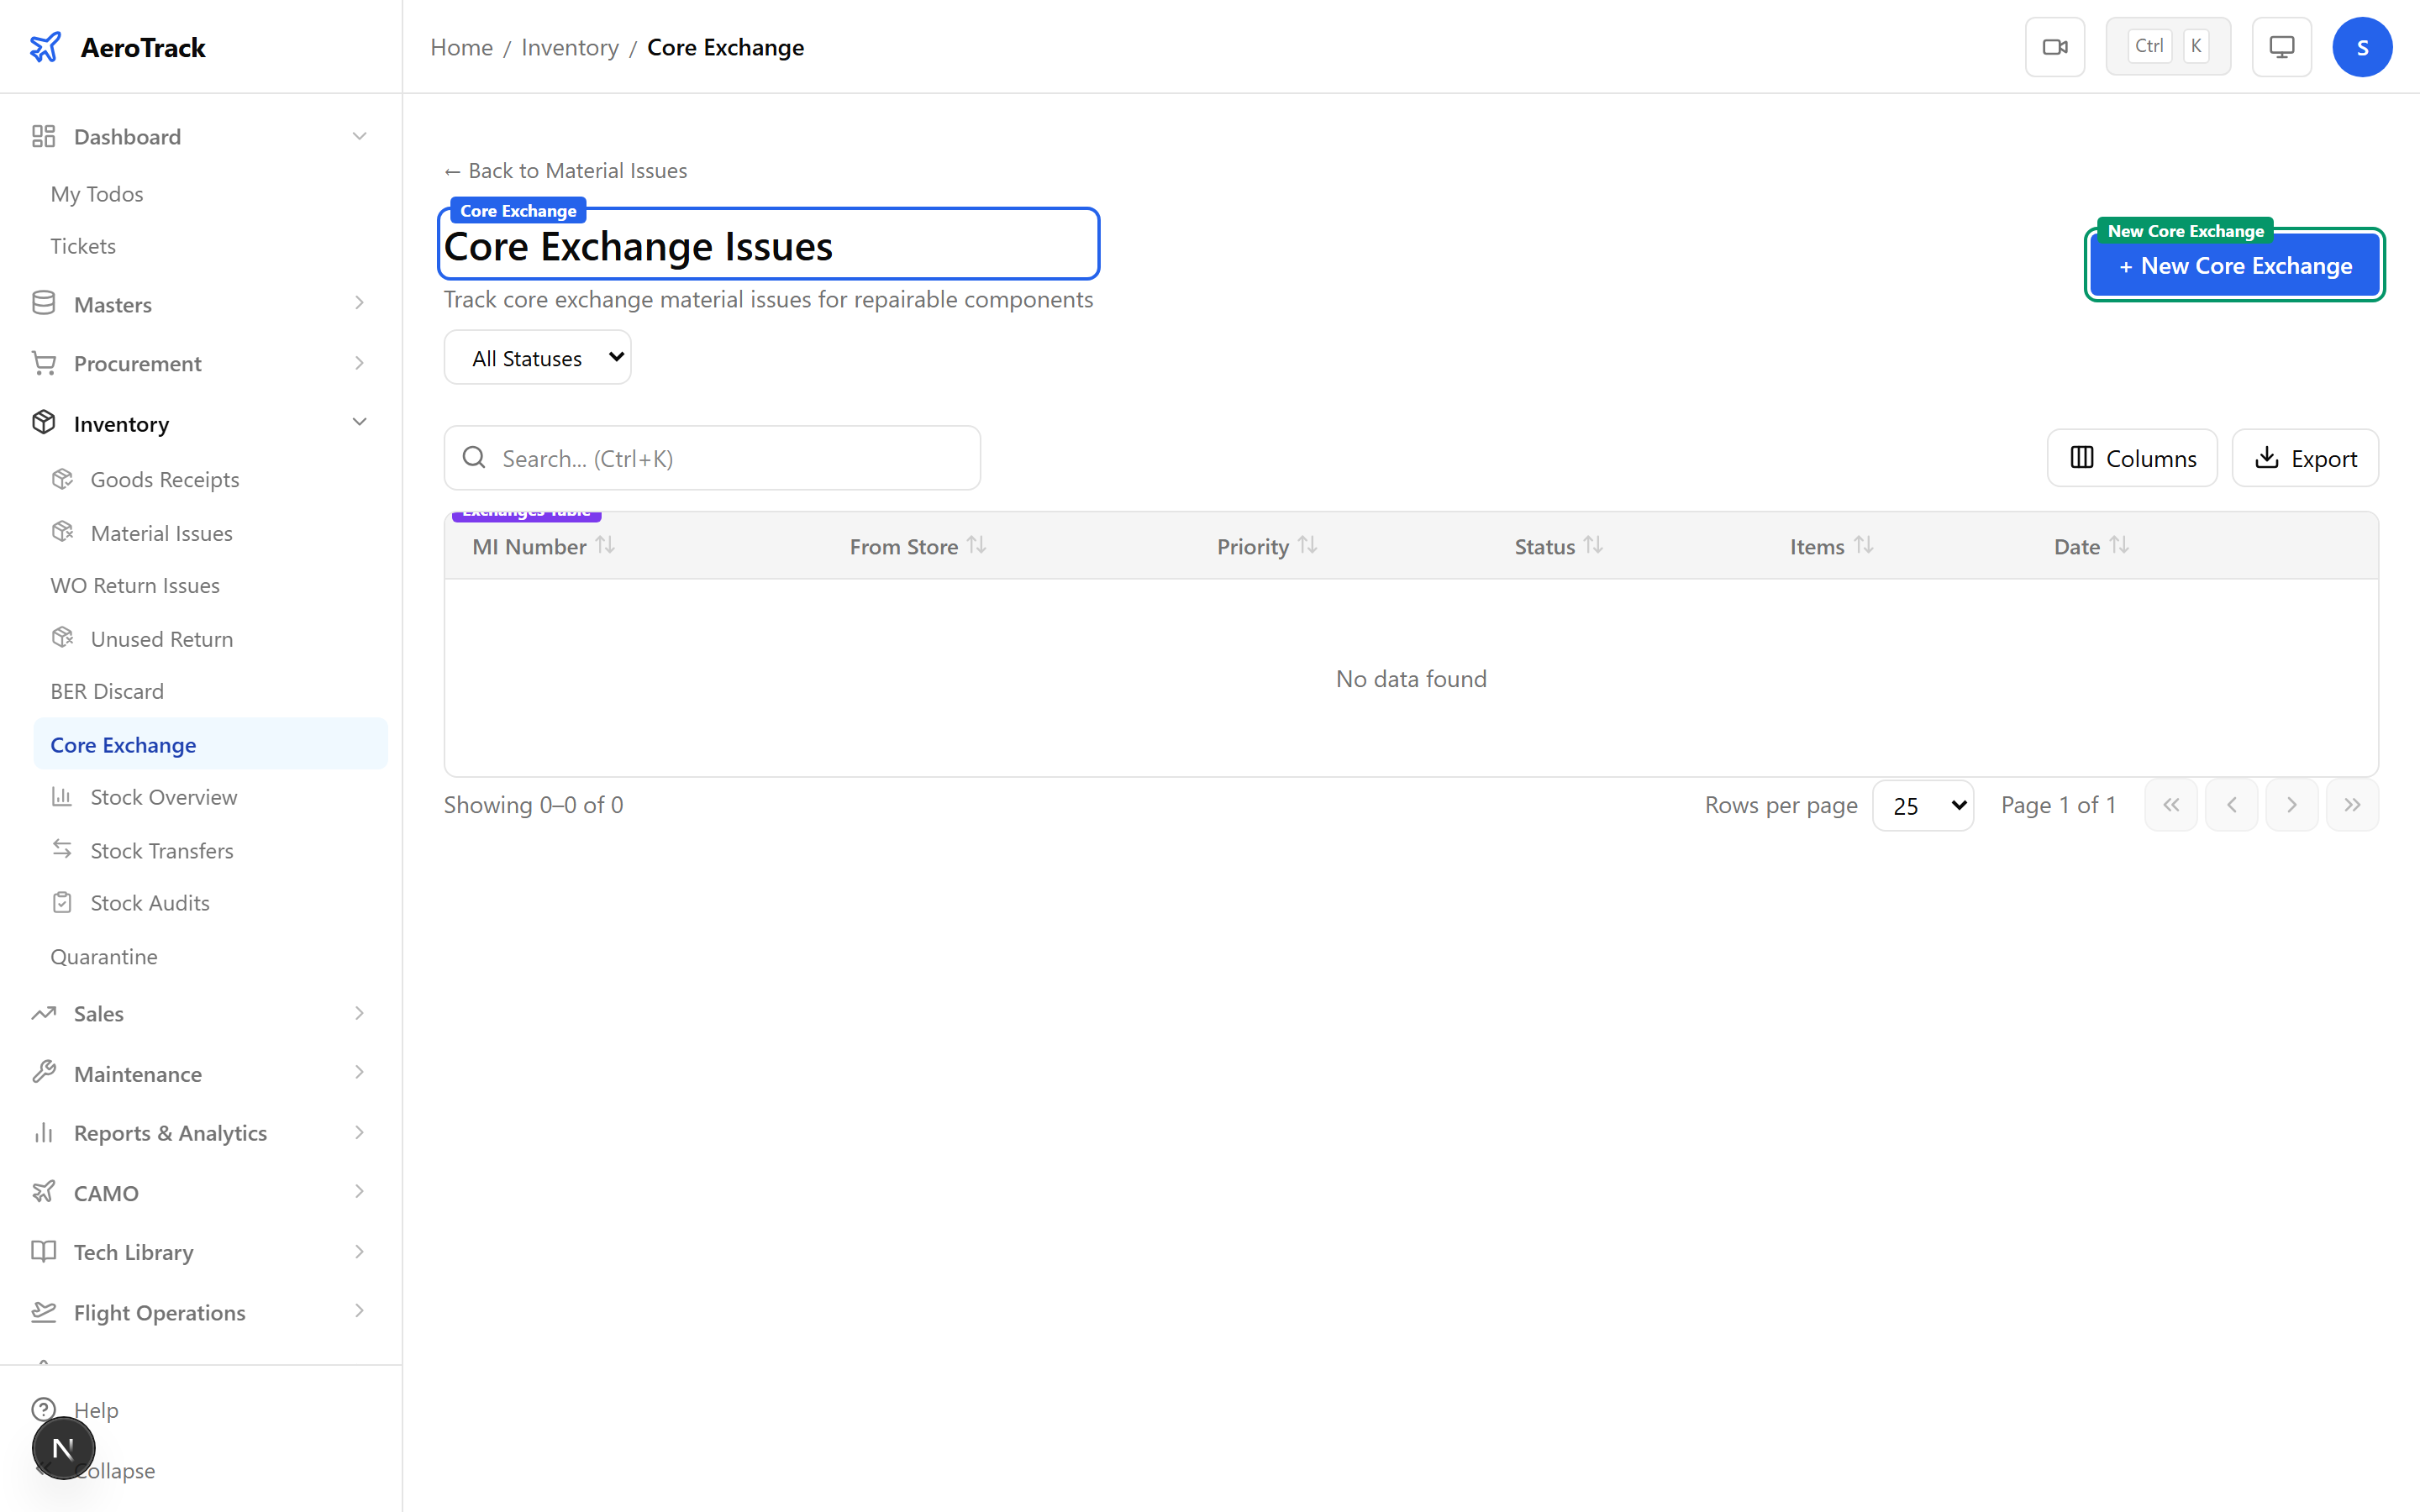Collapse the Inventory section chevron
The width and height of the screenshot is (2420, 1512).
click(x=359, y=421)
